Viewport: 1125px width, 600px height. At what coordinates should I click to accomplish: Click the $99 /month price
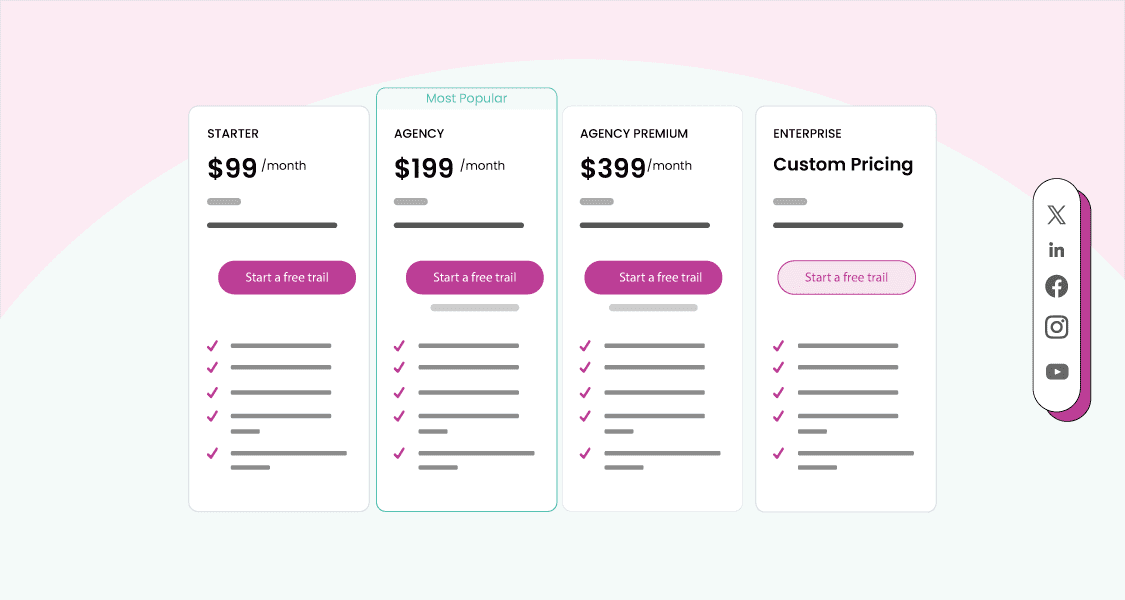pyautogui.click(x=257, y=168)
